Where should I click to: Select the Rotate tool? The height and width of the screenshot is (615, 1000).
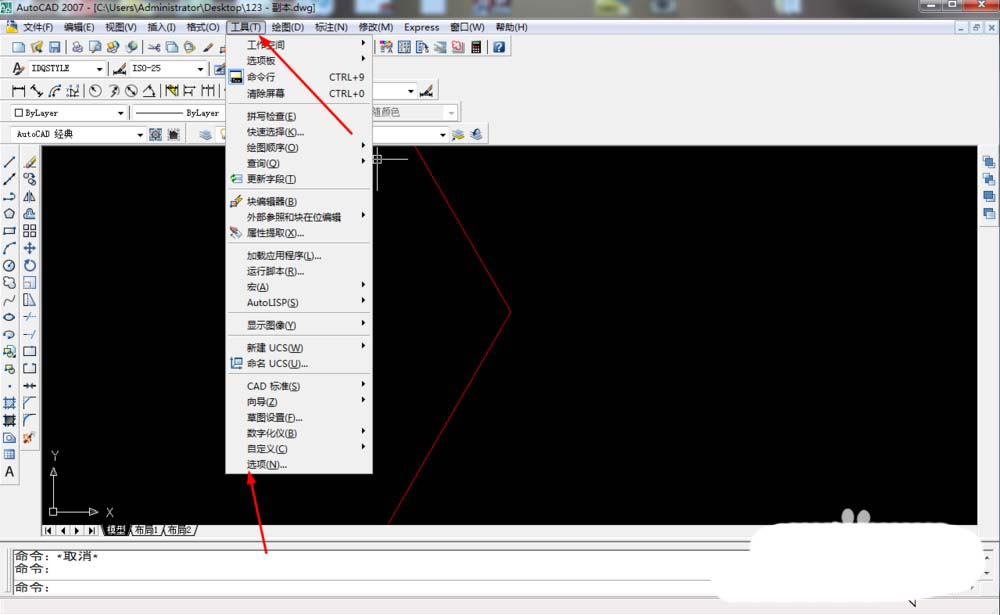coord(29,265)
